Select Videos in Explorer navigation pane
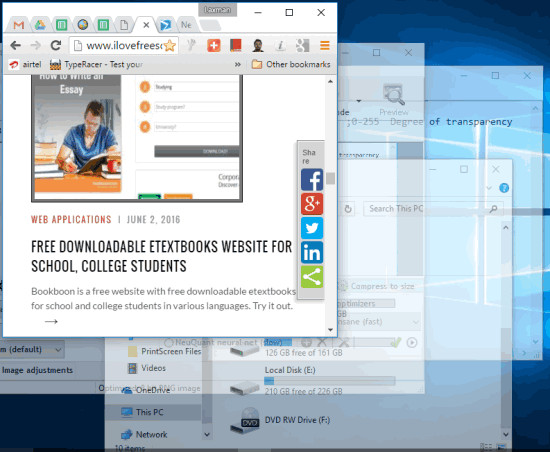This screenshot has width=550, height=452. (x=147, y=368)
